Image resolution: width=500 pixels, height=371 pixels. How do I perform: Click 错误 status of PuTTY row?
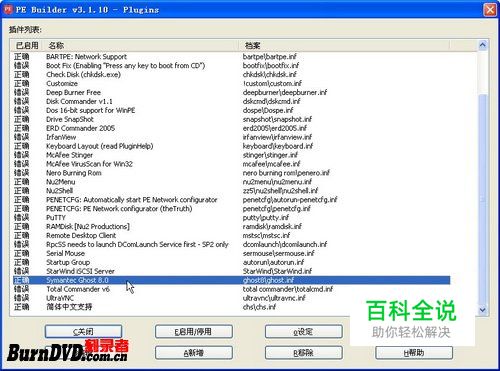(22, 218)
